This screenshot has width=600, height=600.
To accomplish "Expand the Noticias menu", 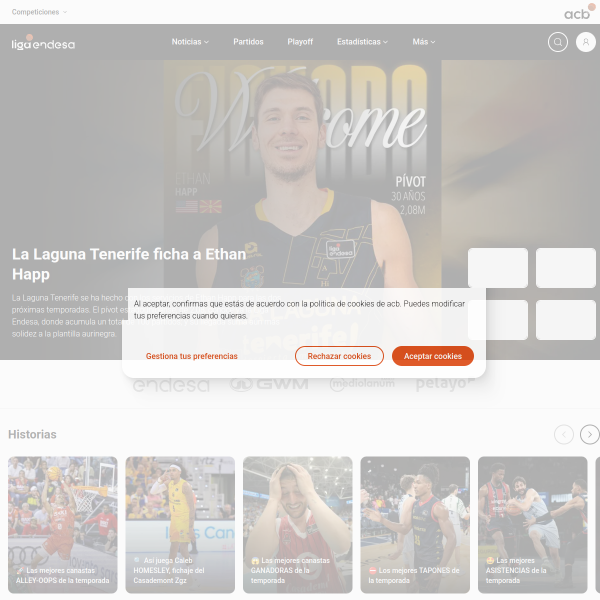I will click(190, 42).
